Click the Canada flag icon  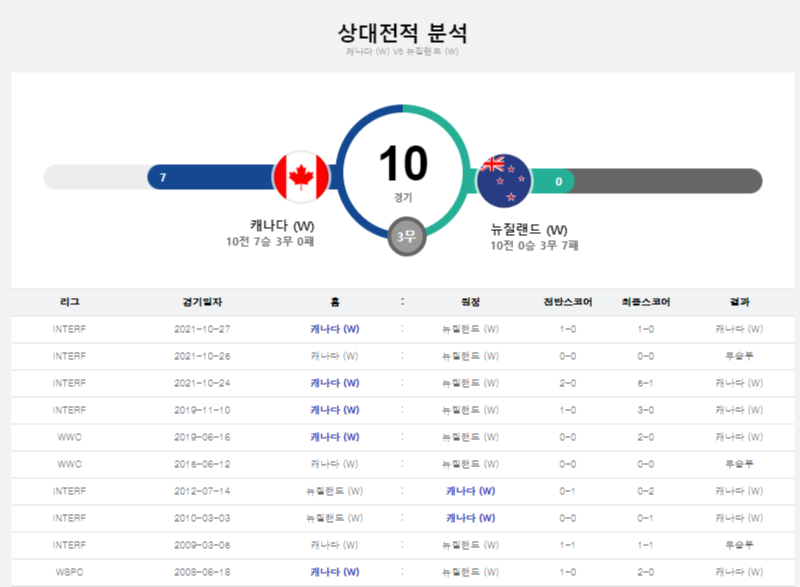click(x=302, y=177)
